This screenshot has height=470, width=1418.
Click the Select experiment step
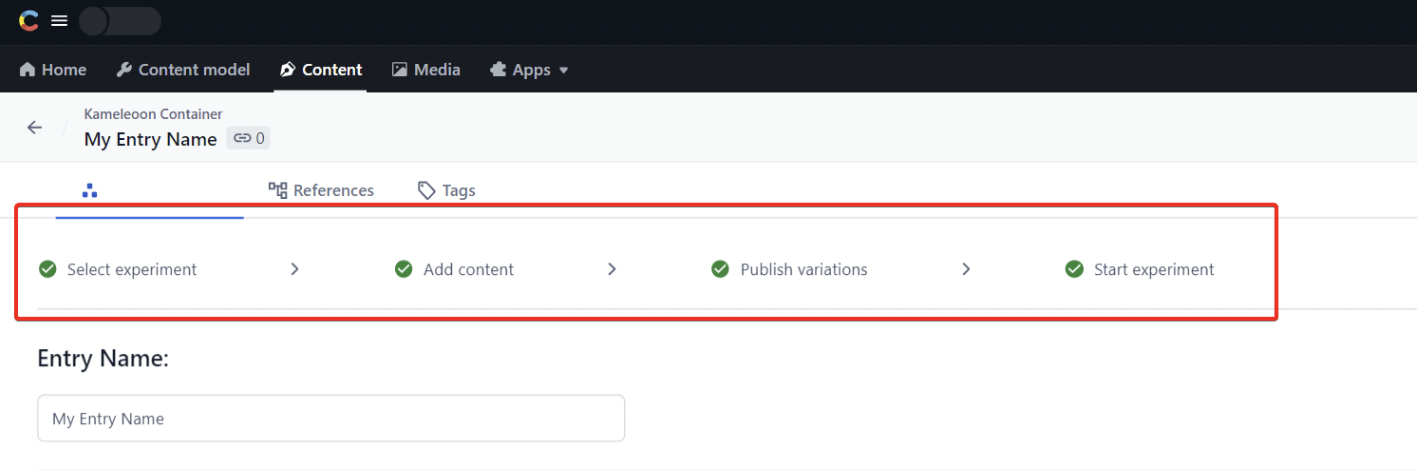tap(131, 269)
